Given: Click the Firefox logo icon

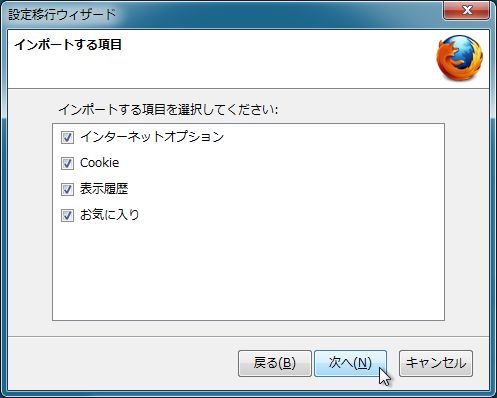Looking at the screenshot, I should tap(459, 58).
